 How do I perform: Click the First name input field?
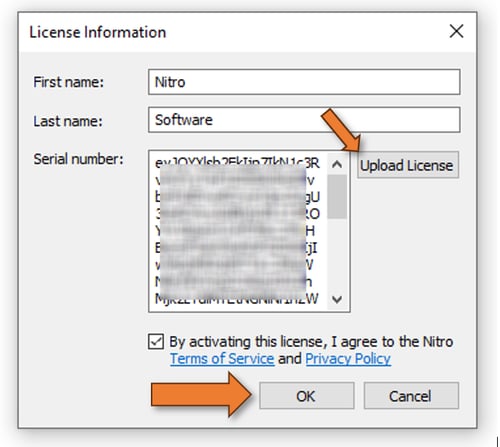(x=304, y=82)
